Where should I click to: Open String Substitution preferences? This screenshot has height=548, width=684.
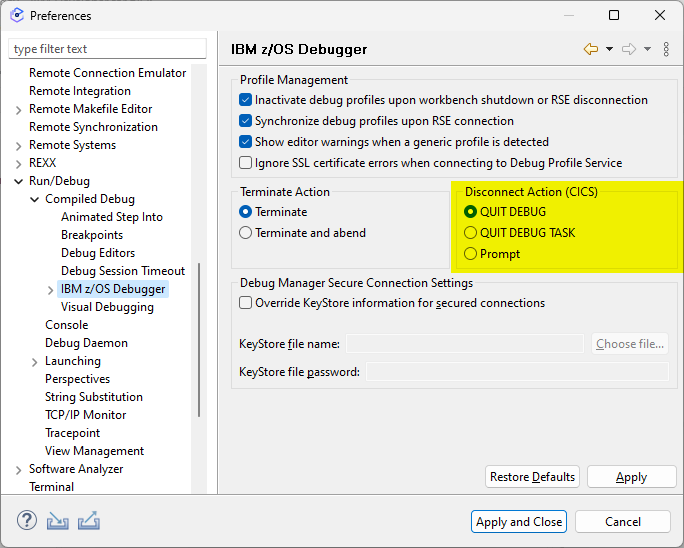[x=94, y=397]
